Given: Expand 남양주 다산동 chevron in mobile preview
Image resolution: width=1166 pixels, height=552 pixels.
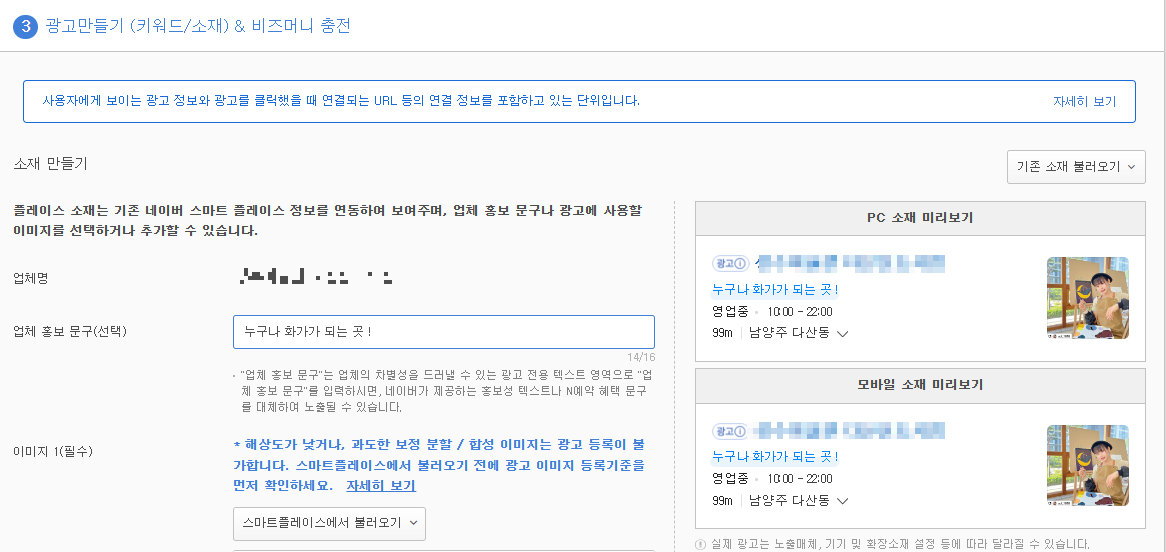Looking at the screenshot, I should (x=843, y=501).
